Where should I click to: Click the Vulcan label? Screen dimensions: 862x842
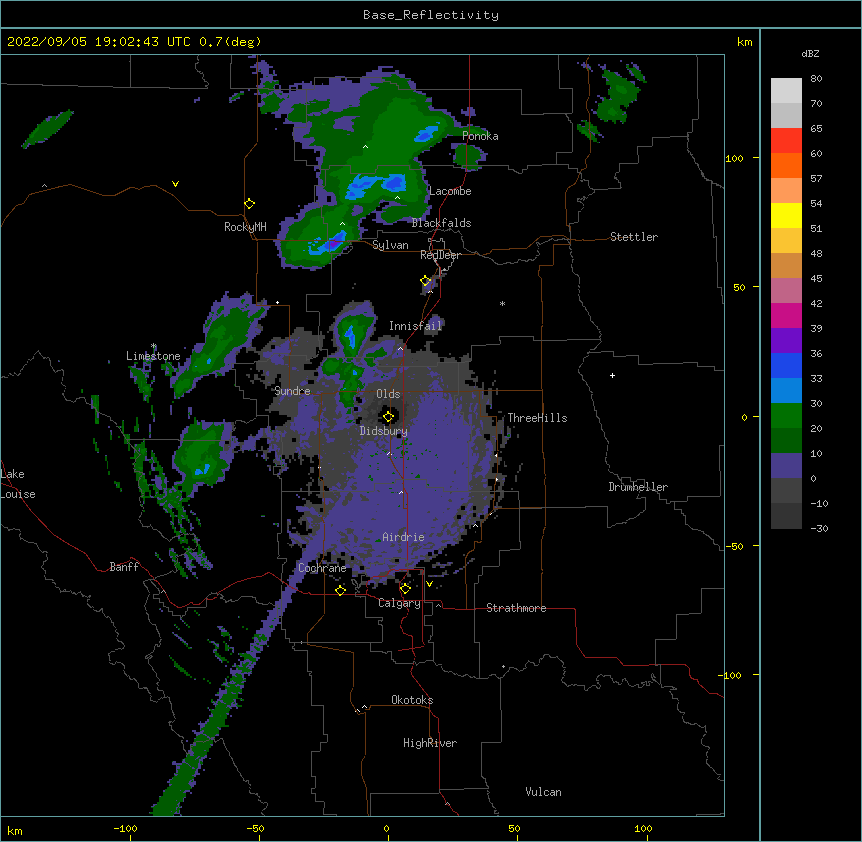click(x=543, y=792)
